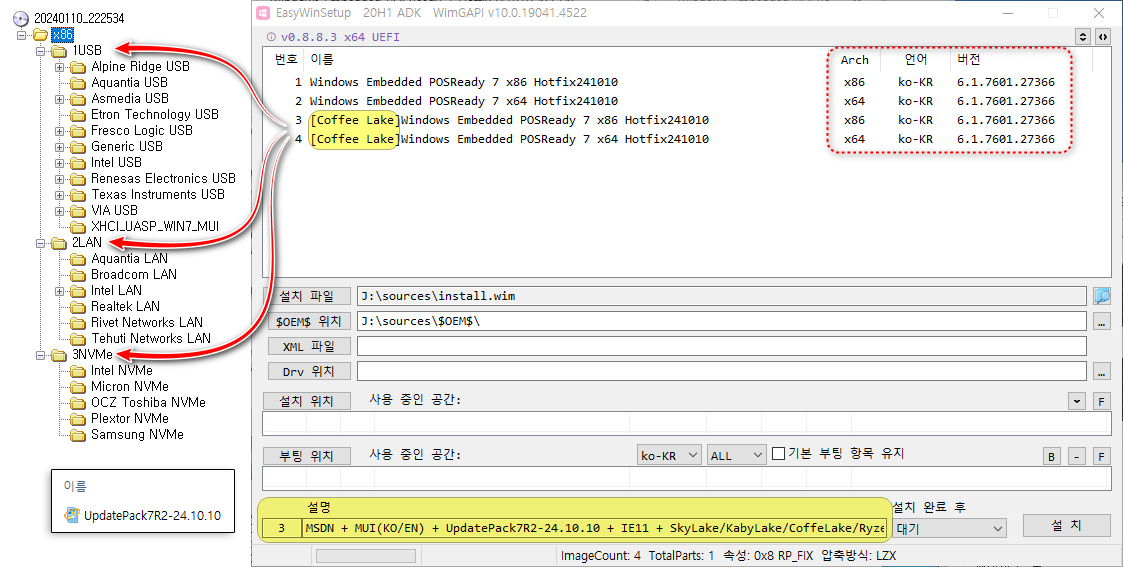Select Micron NVMe tree item
This screenshot has height=567, width=1123.
pos(130,387)
